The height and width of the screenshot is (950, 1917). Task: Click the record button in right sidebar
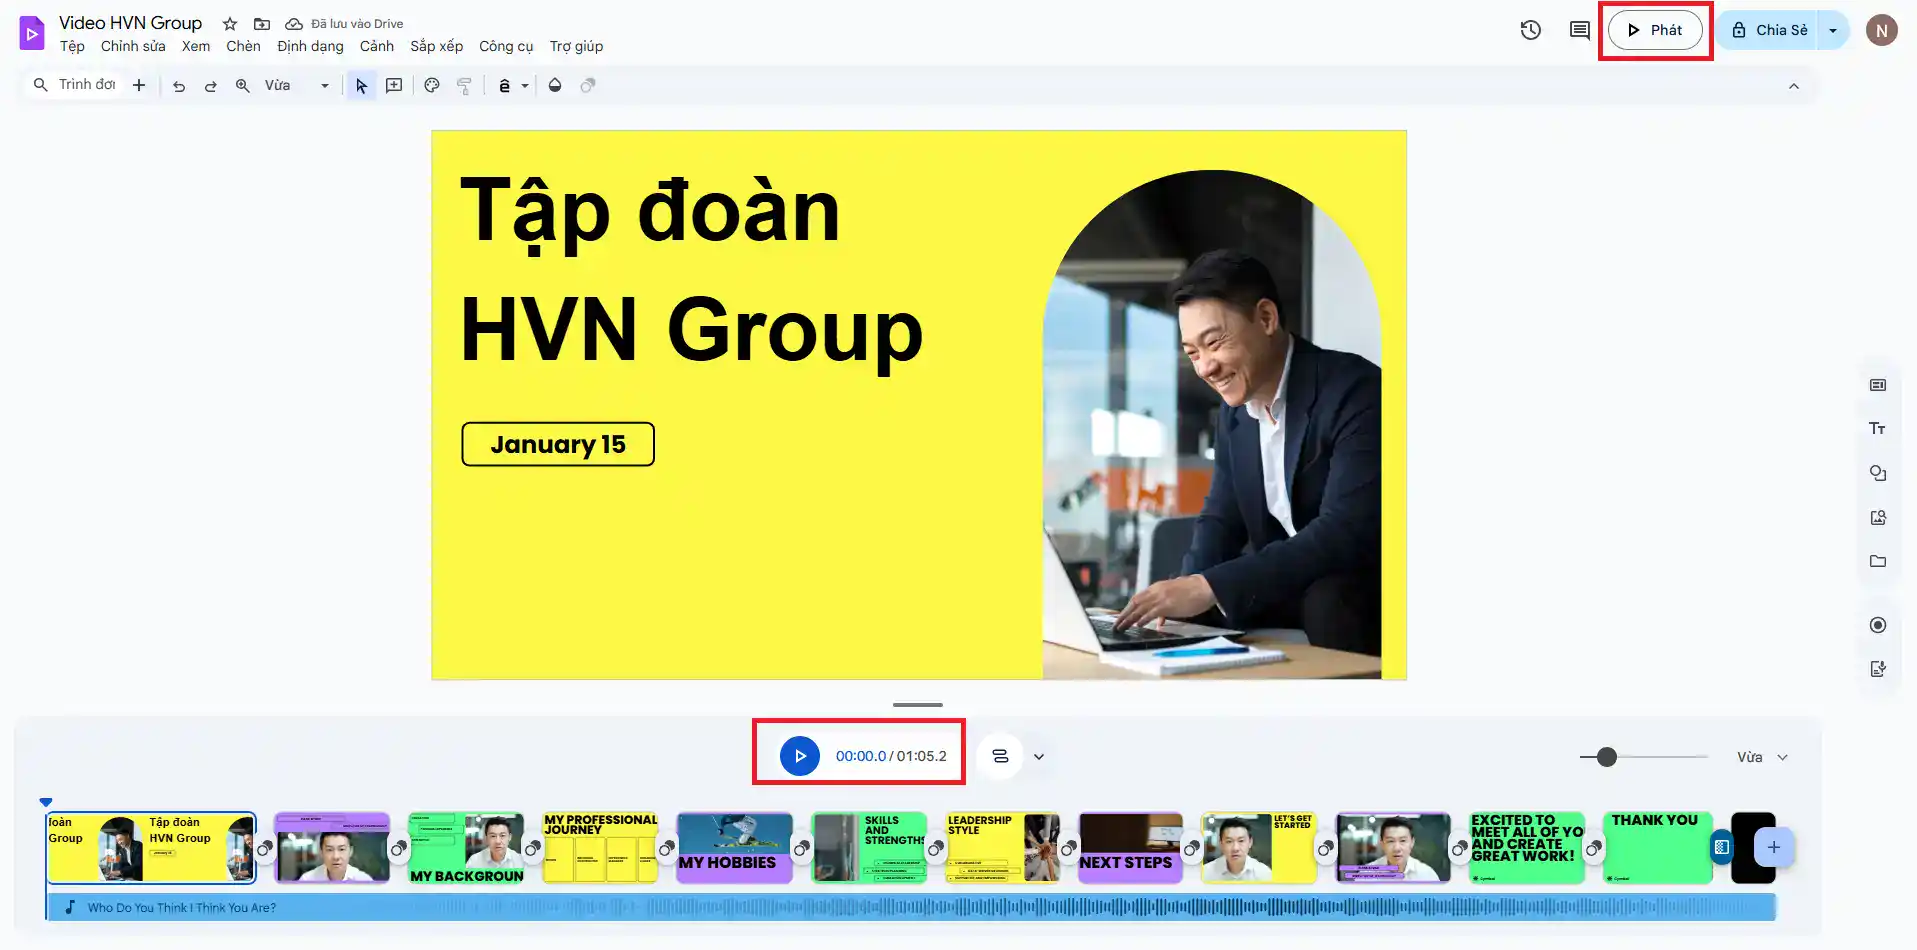click(x=1877, y=625)
